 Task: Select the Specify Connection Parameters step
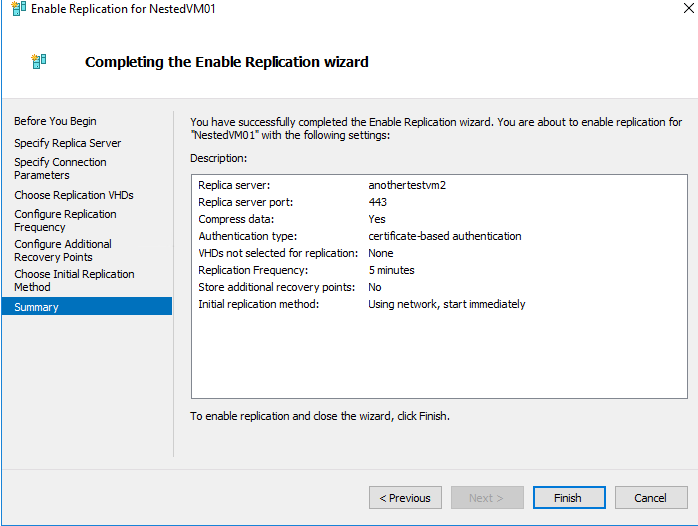[60, 169]
